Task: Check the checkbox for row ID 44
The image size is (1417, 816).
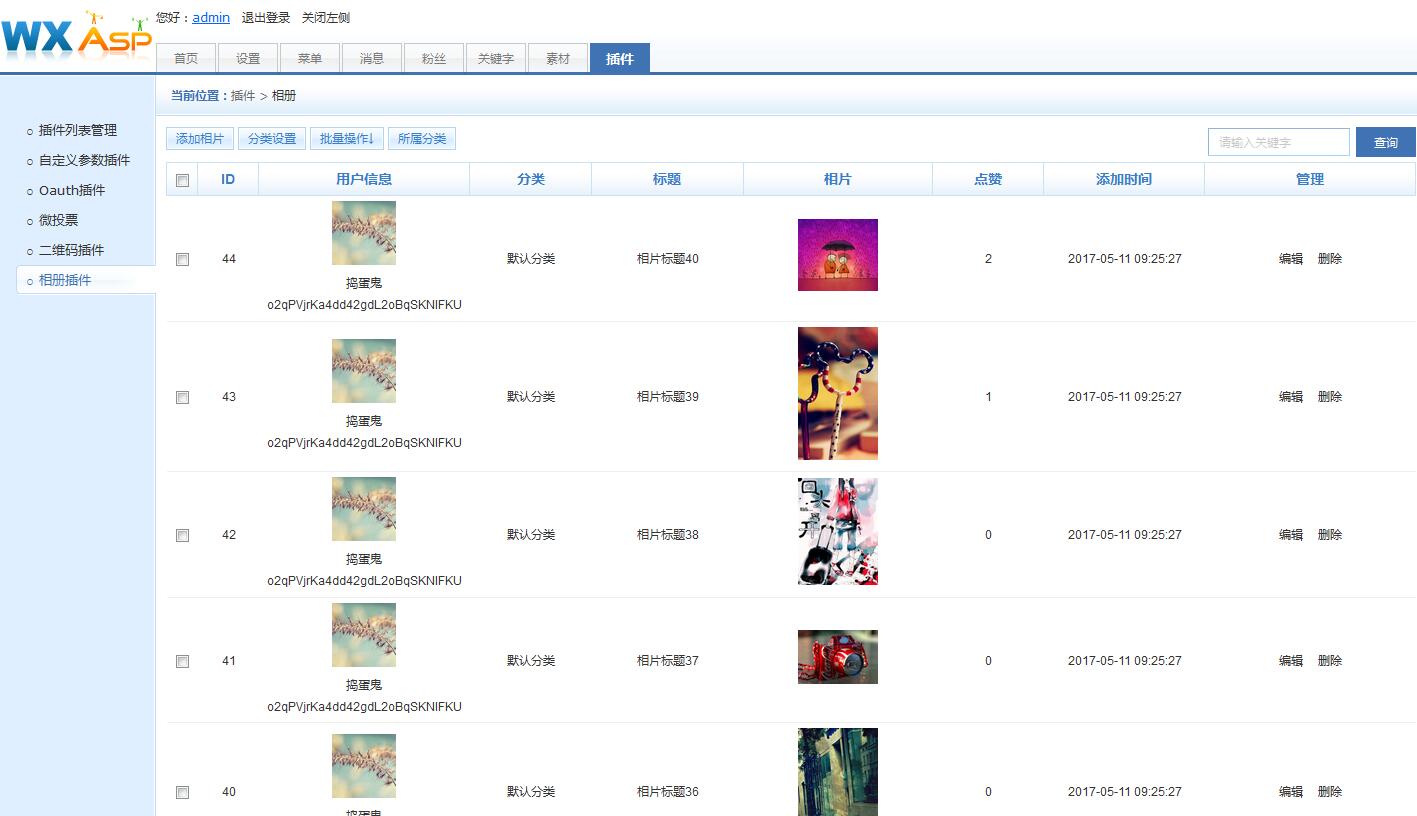Action: point(182,259)
